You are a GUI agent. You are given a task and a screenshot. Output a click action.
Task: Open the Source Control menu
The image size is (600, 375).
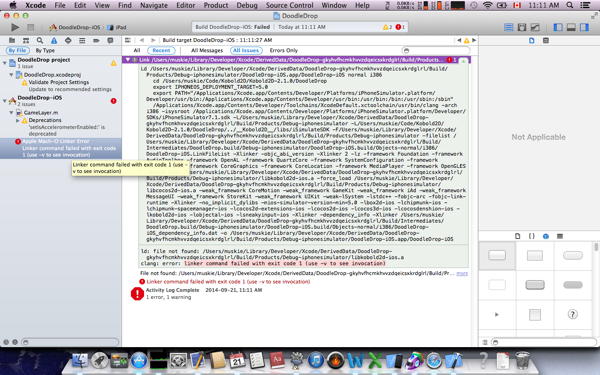(289, 5)
